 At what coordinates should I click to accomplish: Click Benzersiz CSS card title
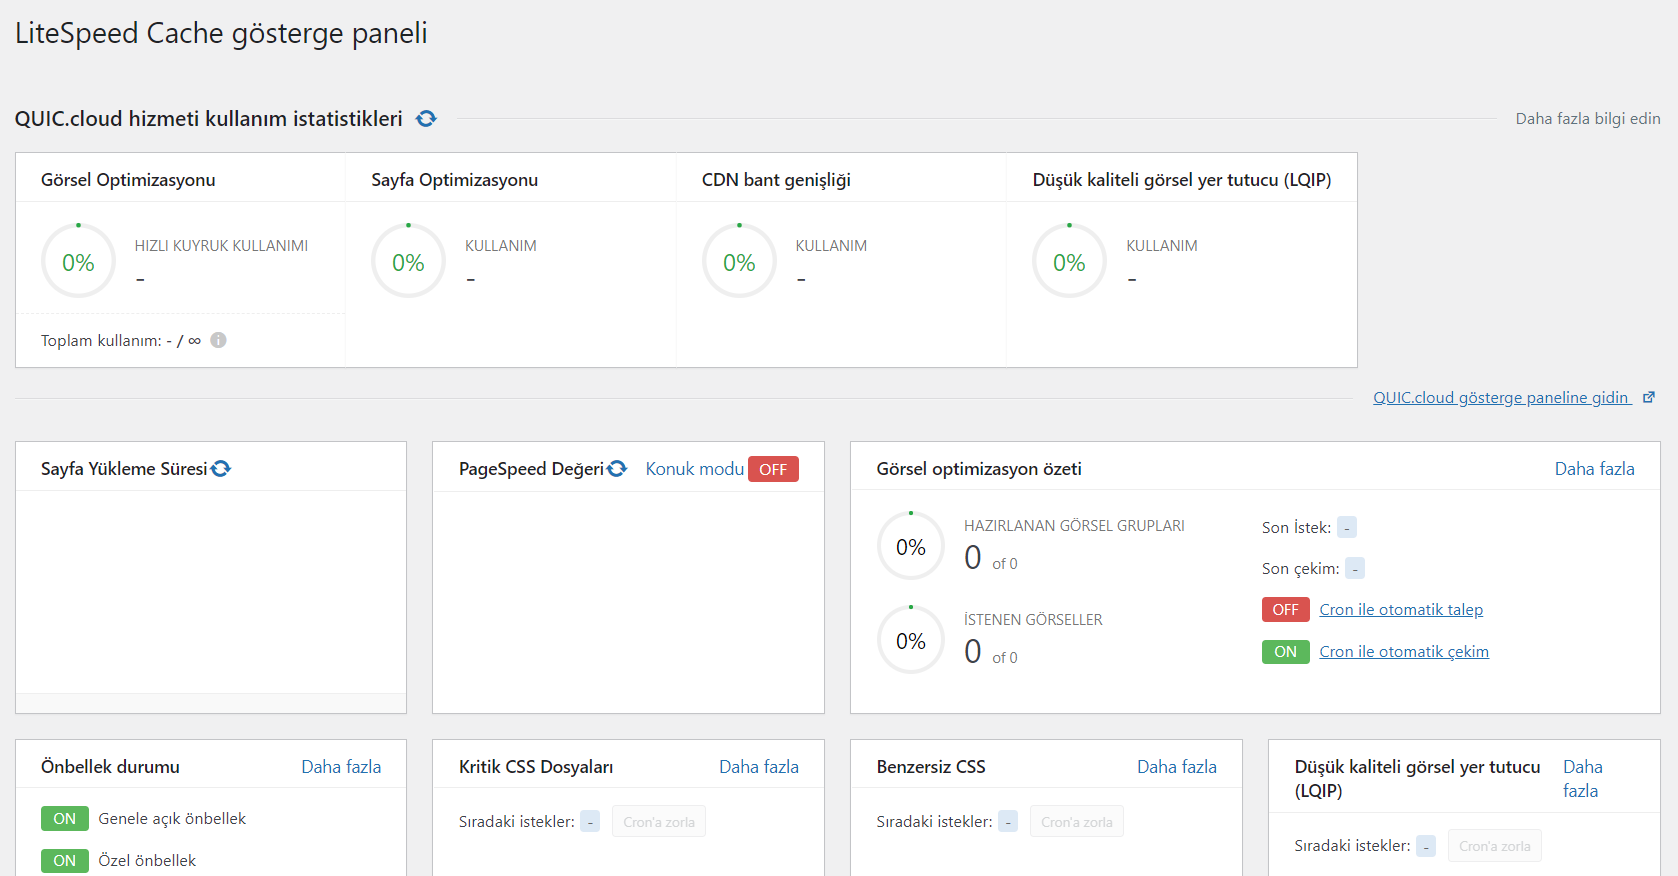point(931,767)
